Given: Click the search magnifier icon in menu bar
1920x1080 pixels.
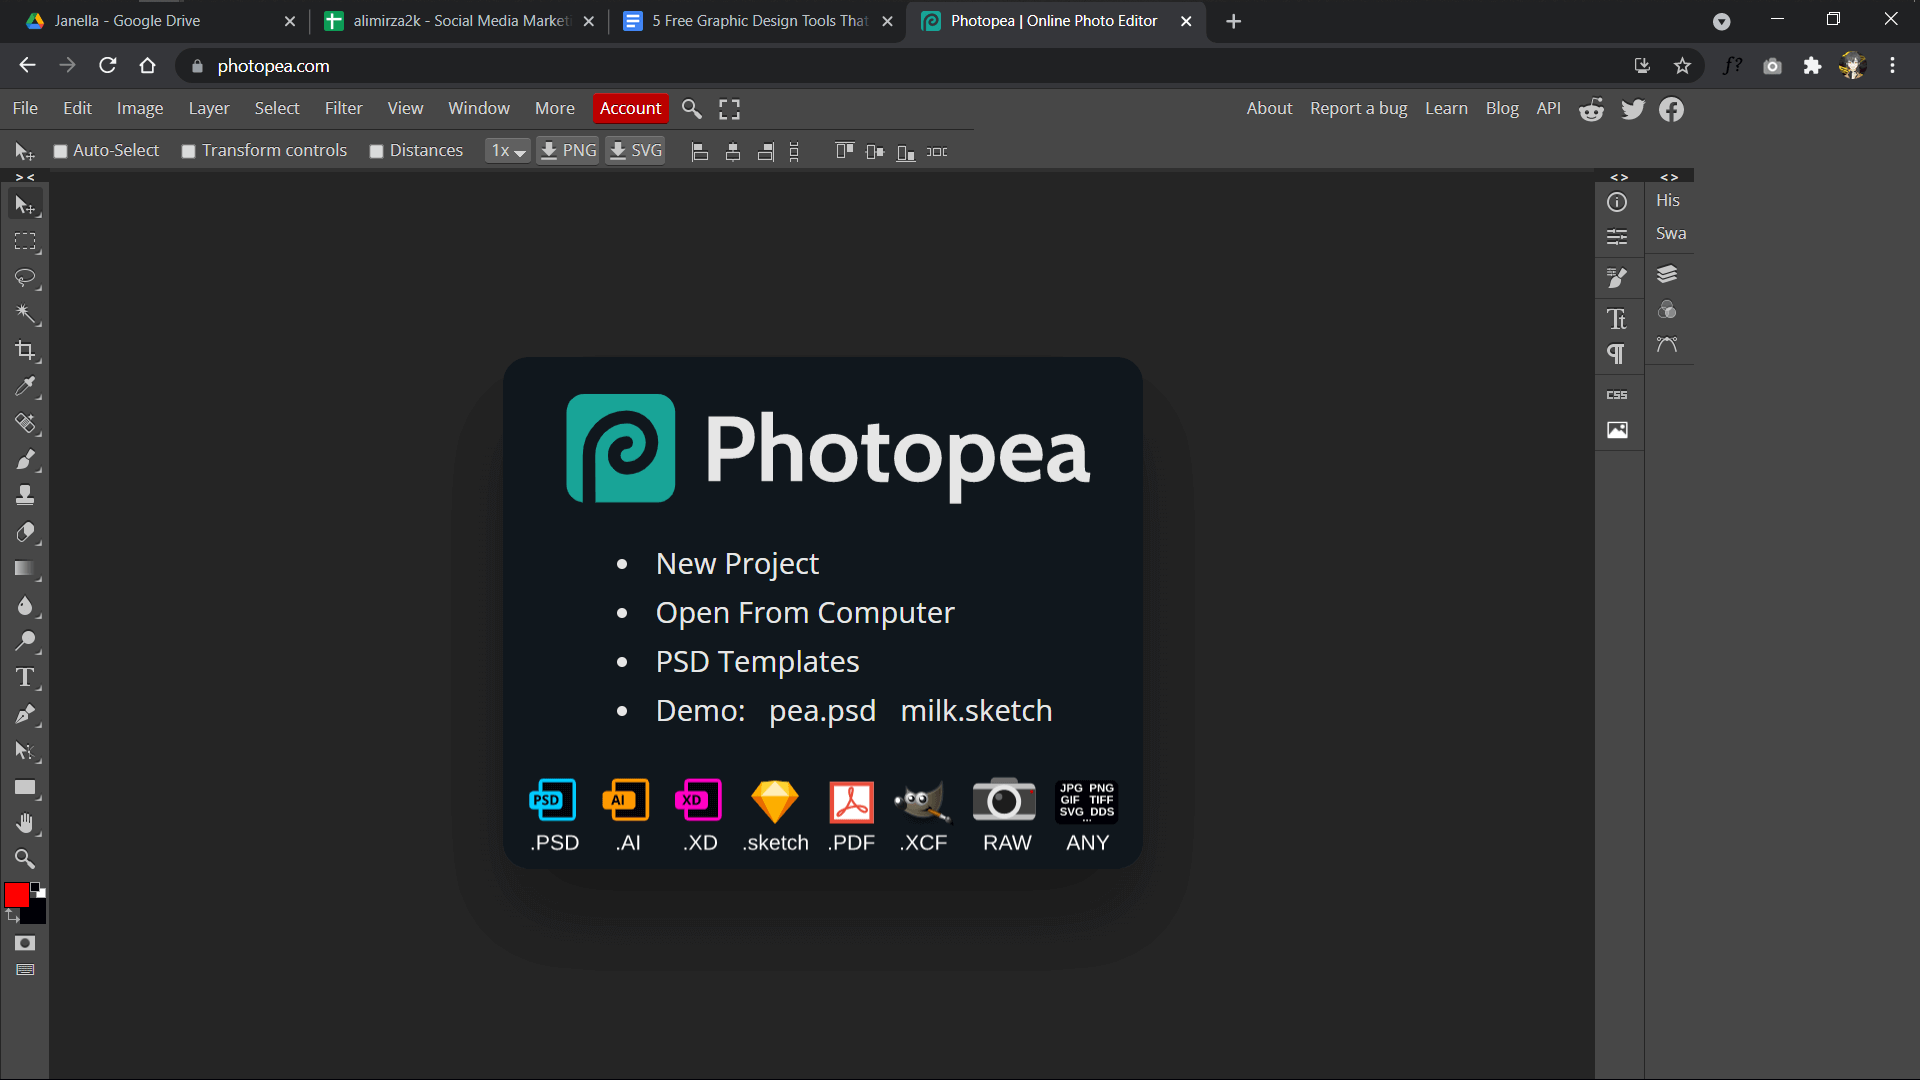Looking at the screenshot, I should [691, 108].
